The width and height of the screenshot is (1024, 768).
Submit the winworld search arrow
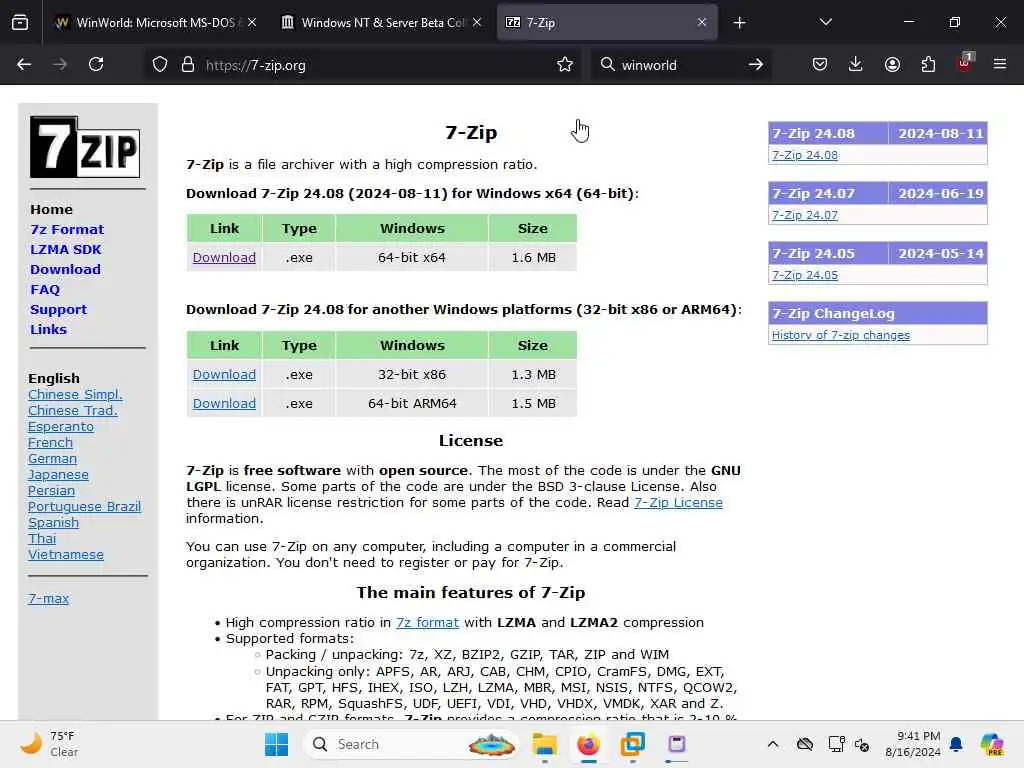[756, 65]
